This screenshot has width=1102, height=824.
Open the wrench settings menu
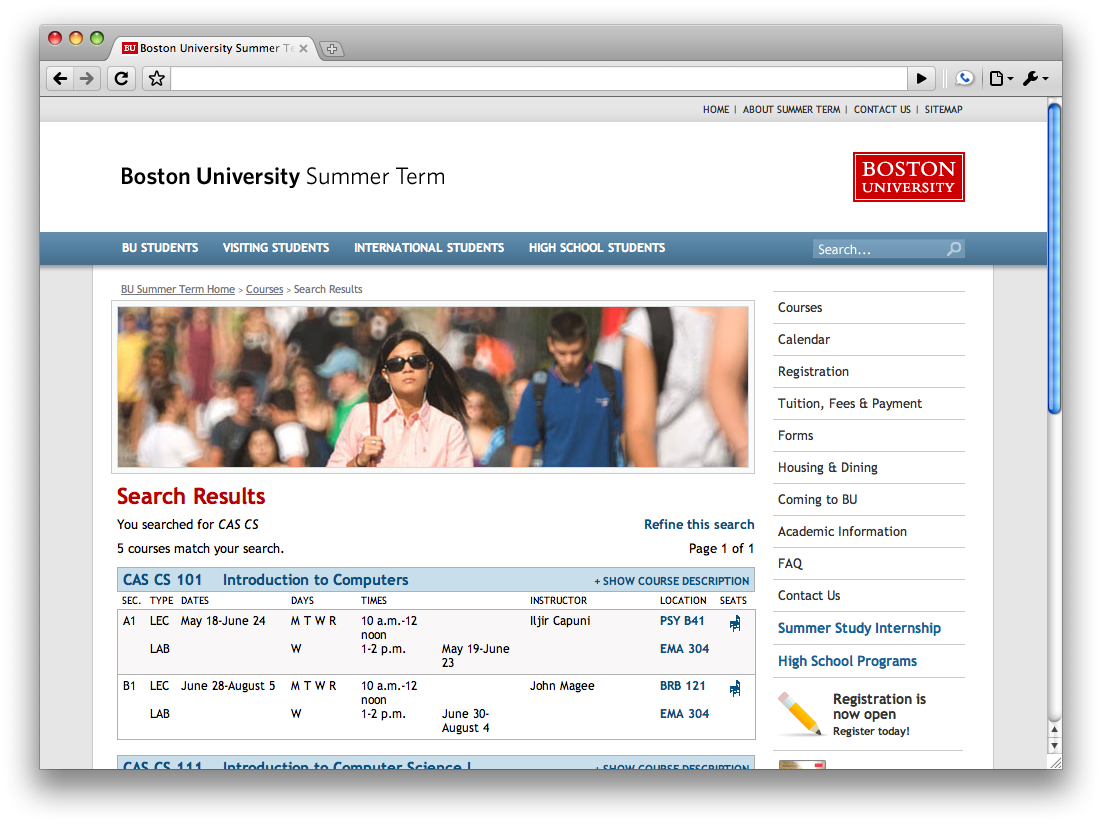click(1035, 78)
